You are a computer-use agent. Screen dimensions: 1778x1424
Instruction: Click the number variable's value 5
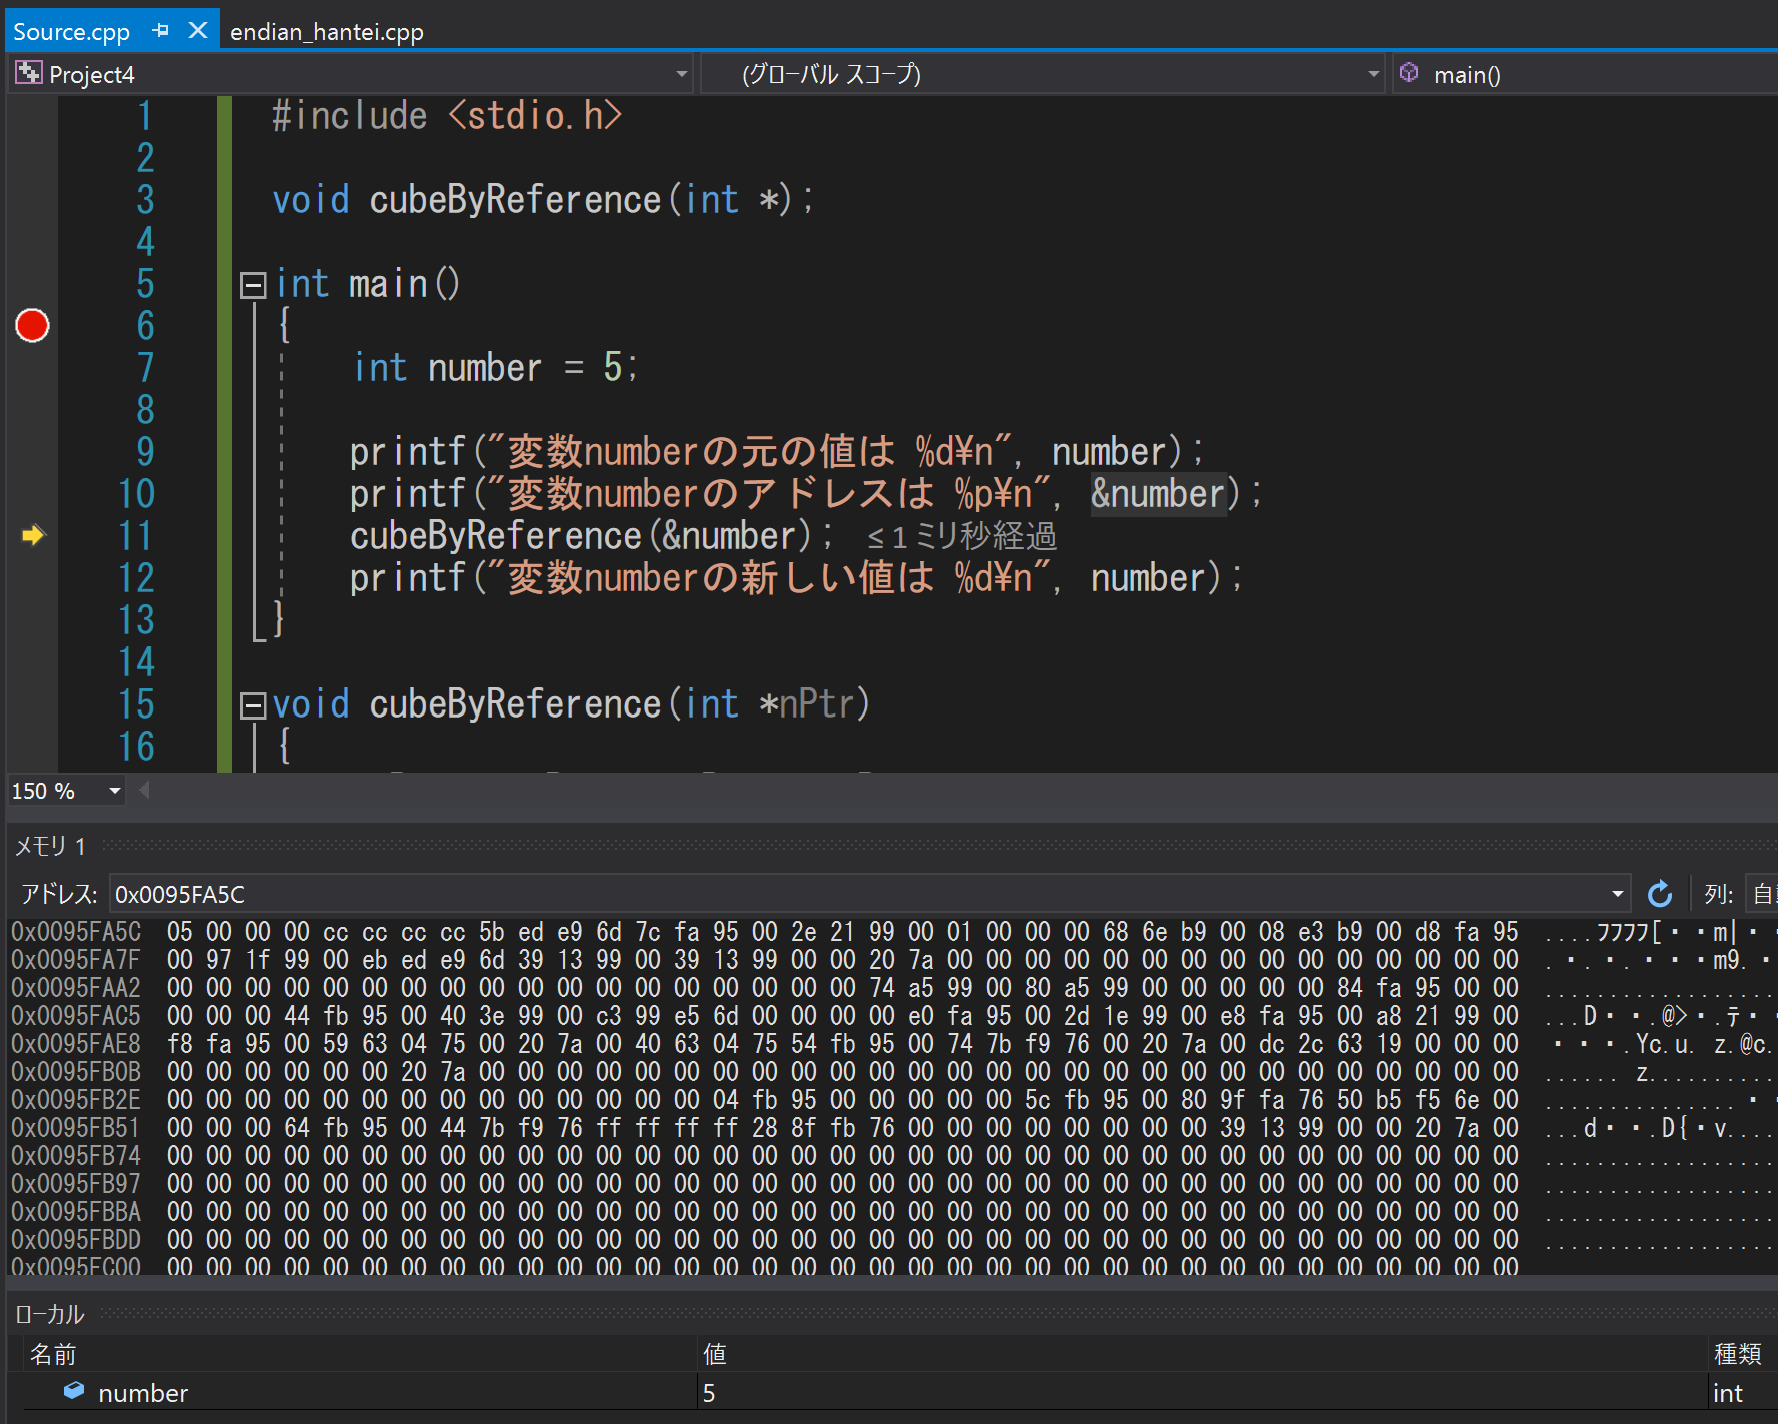point(709,1393)
